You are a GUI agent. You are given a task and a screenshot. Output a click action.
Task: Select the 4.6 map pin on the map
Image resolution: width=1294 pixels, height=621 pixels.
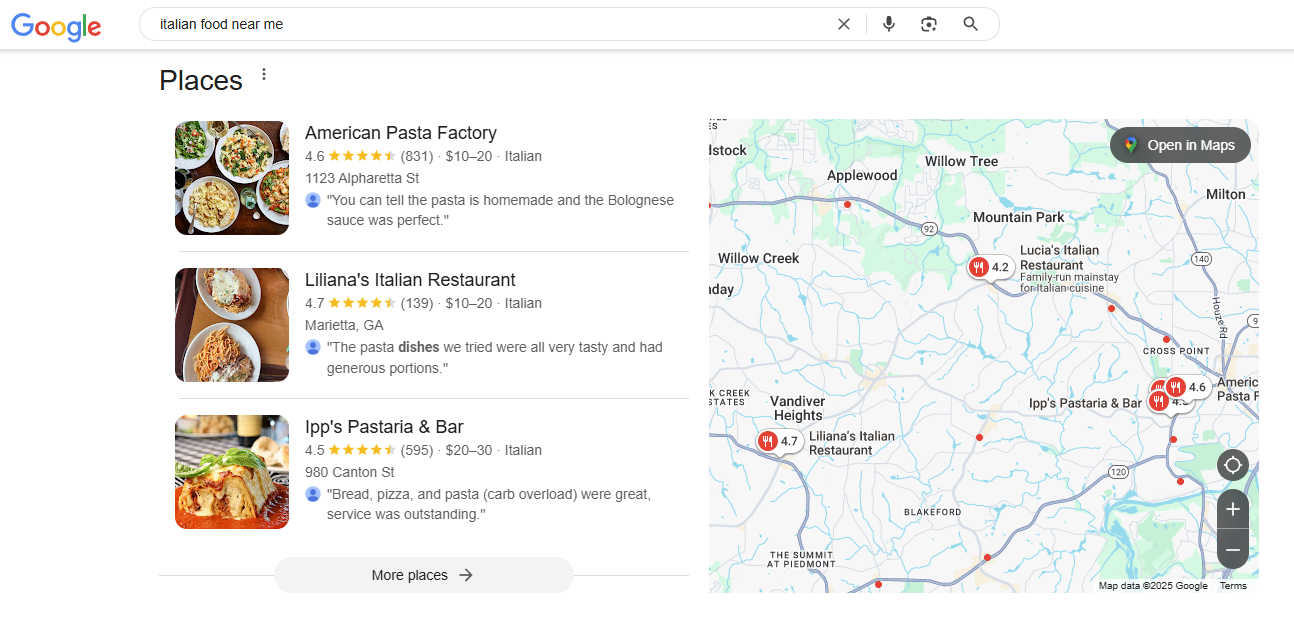click(x=1187, y=387)
